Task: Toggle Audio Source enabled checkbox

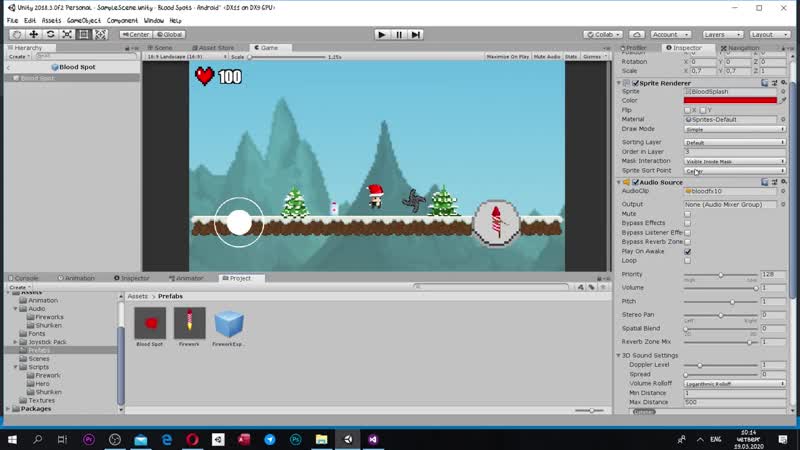Action: (635, 182)
